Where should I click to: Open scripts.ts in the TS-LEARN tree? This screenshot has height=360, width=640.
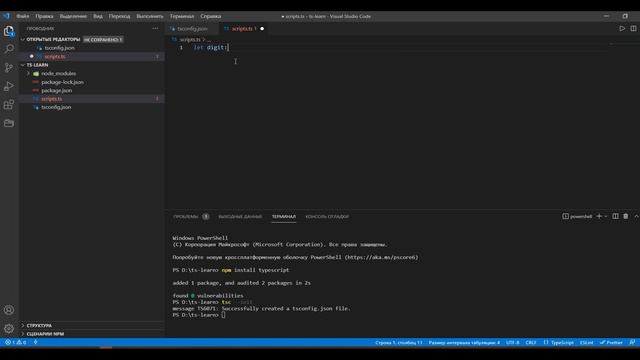(51, 99)
